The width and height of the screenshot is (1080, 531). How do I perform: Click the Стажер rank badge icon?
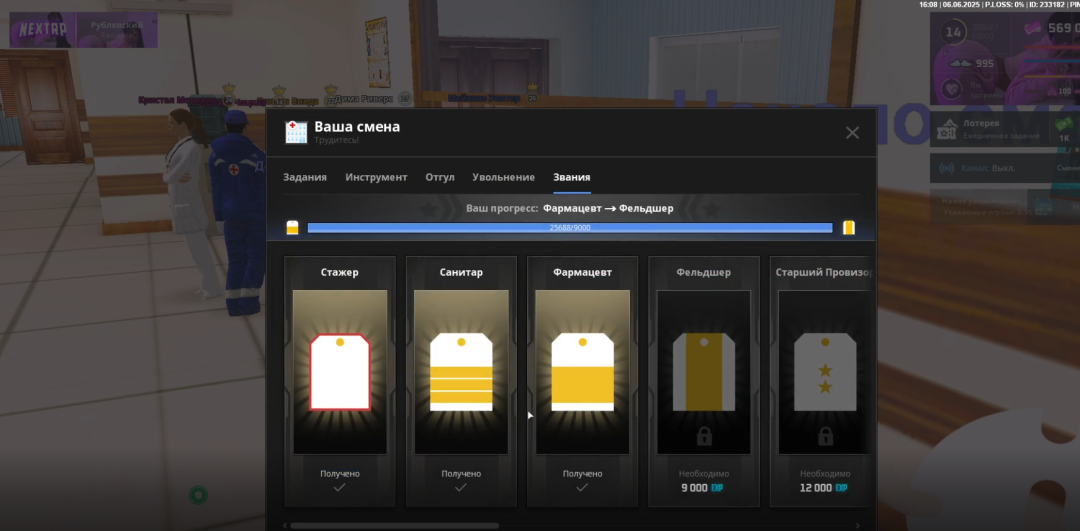(x=340, y=372)
